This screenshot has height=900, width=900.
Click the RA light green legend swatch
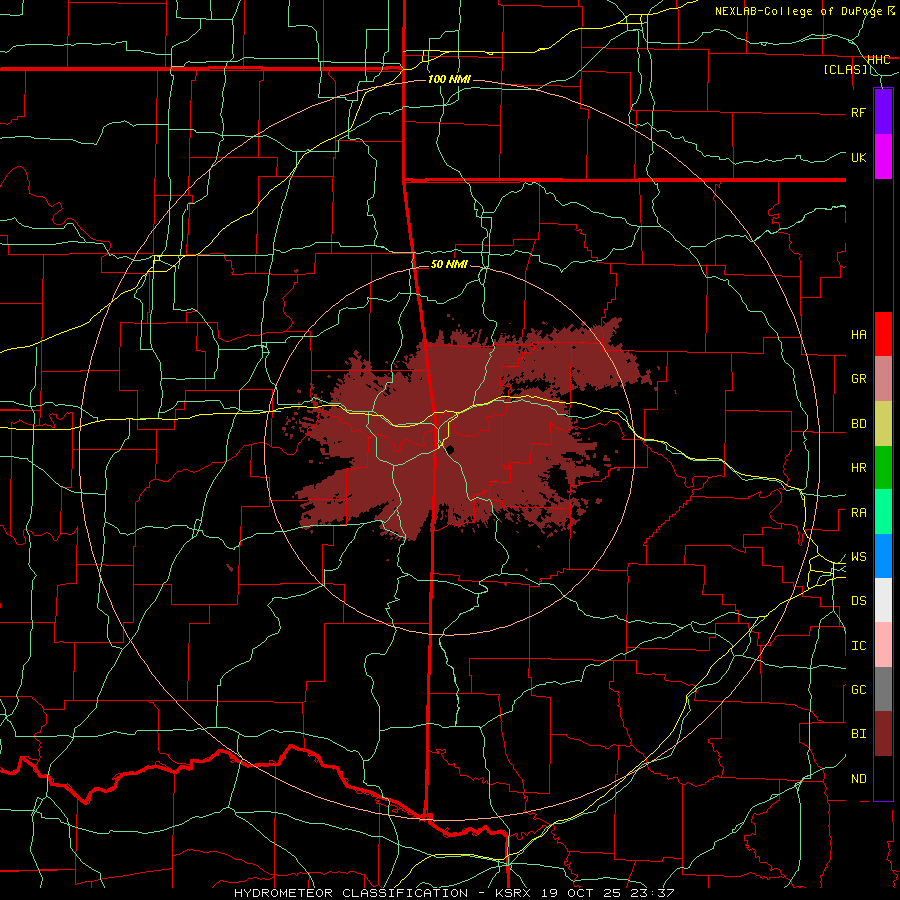click(x=883, y=512)
